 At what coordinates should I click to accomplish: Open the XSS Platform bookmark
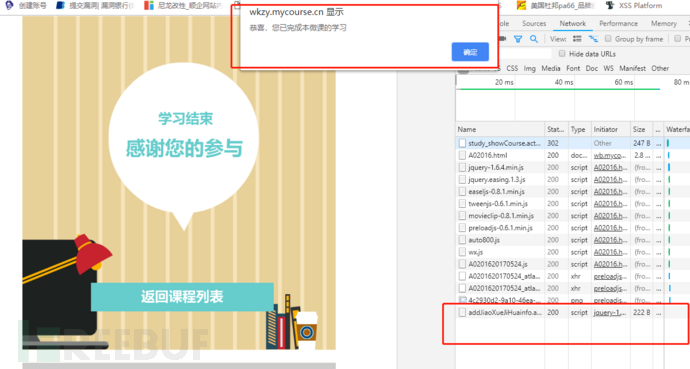pyautogui.click(x=634, y=6)
